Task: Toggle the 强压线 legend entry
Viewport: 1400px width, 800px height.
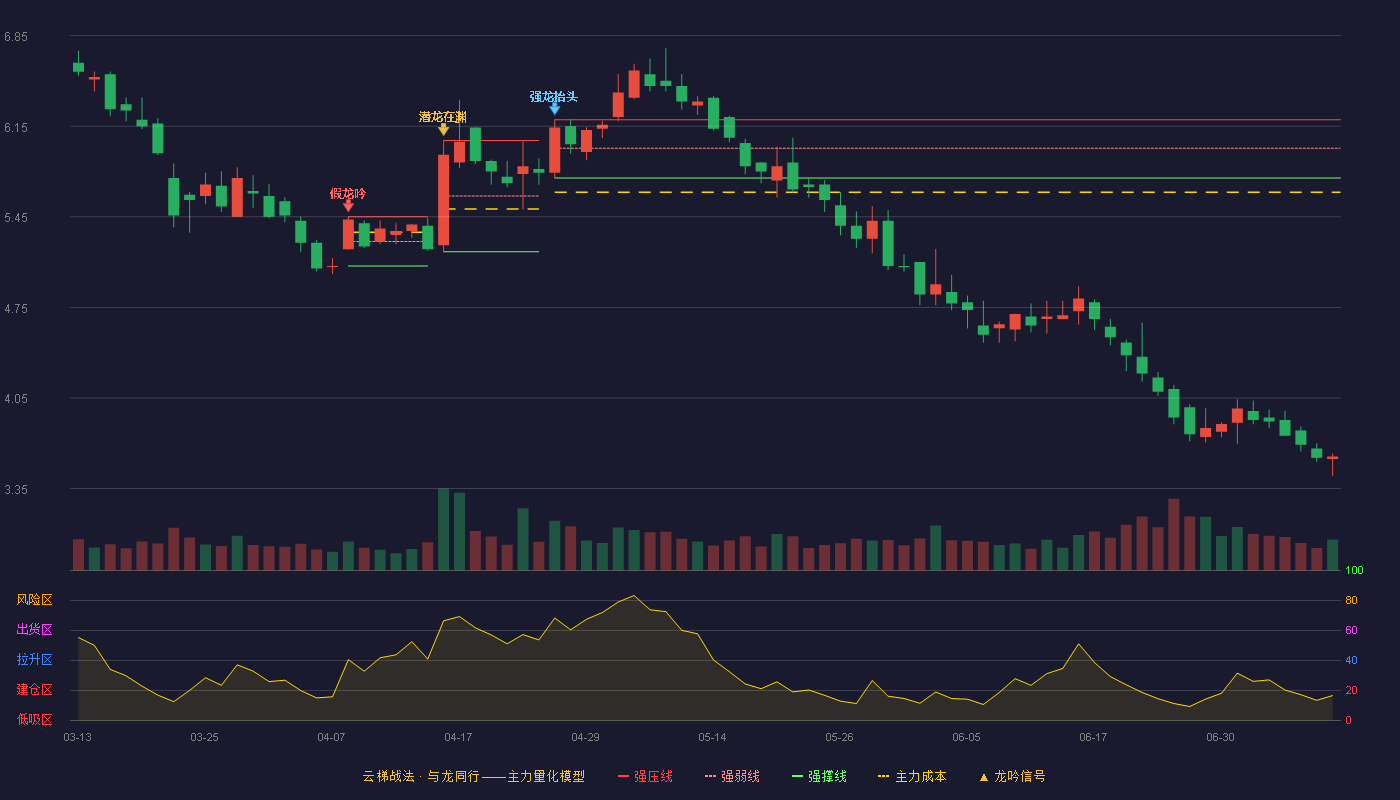Action: (645, 776)
